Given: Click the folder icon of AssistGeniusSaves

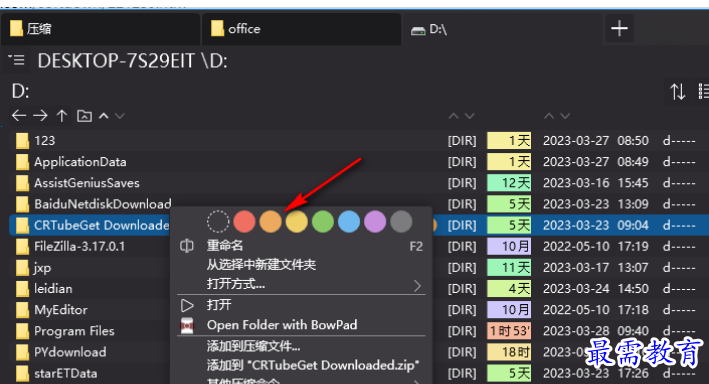Looking at the screenshot, I should [x=22, y=183].
